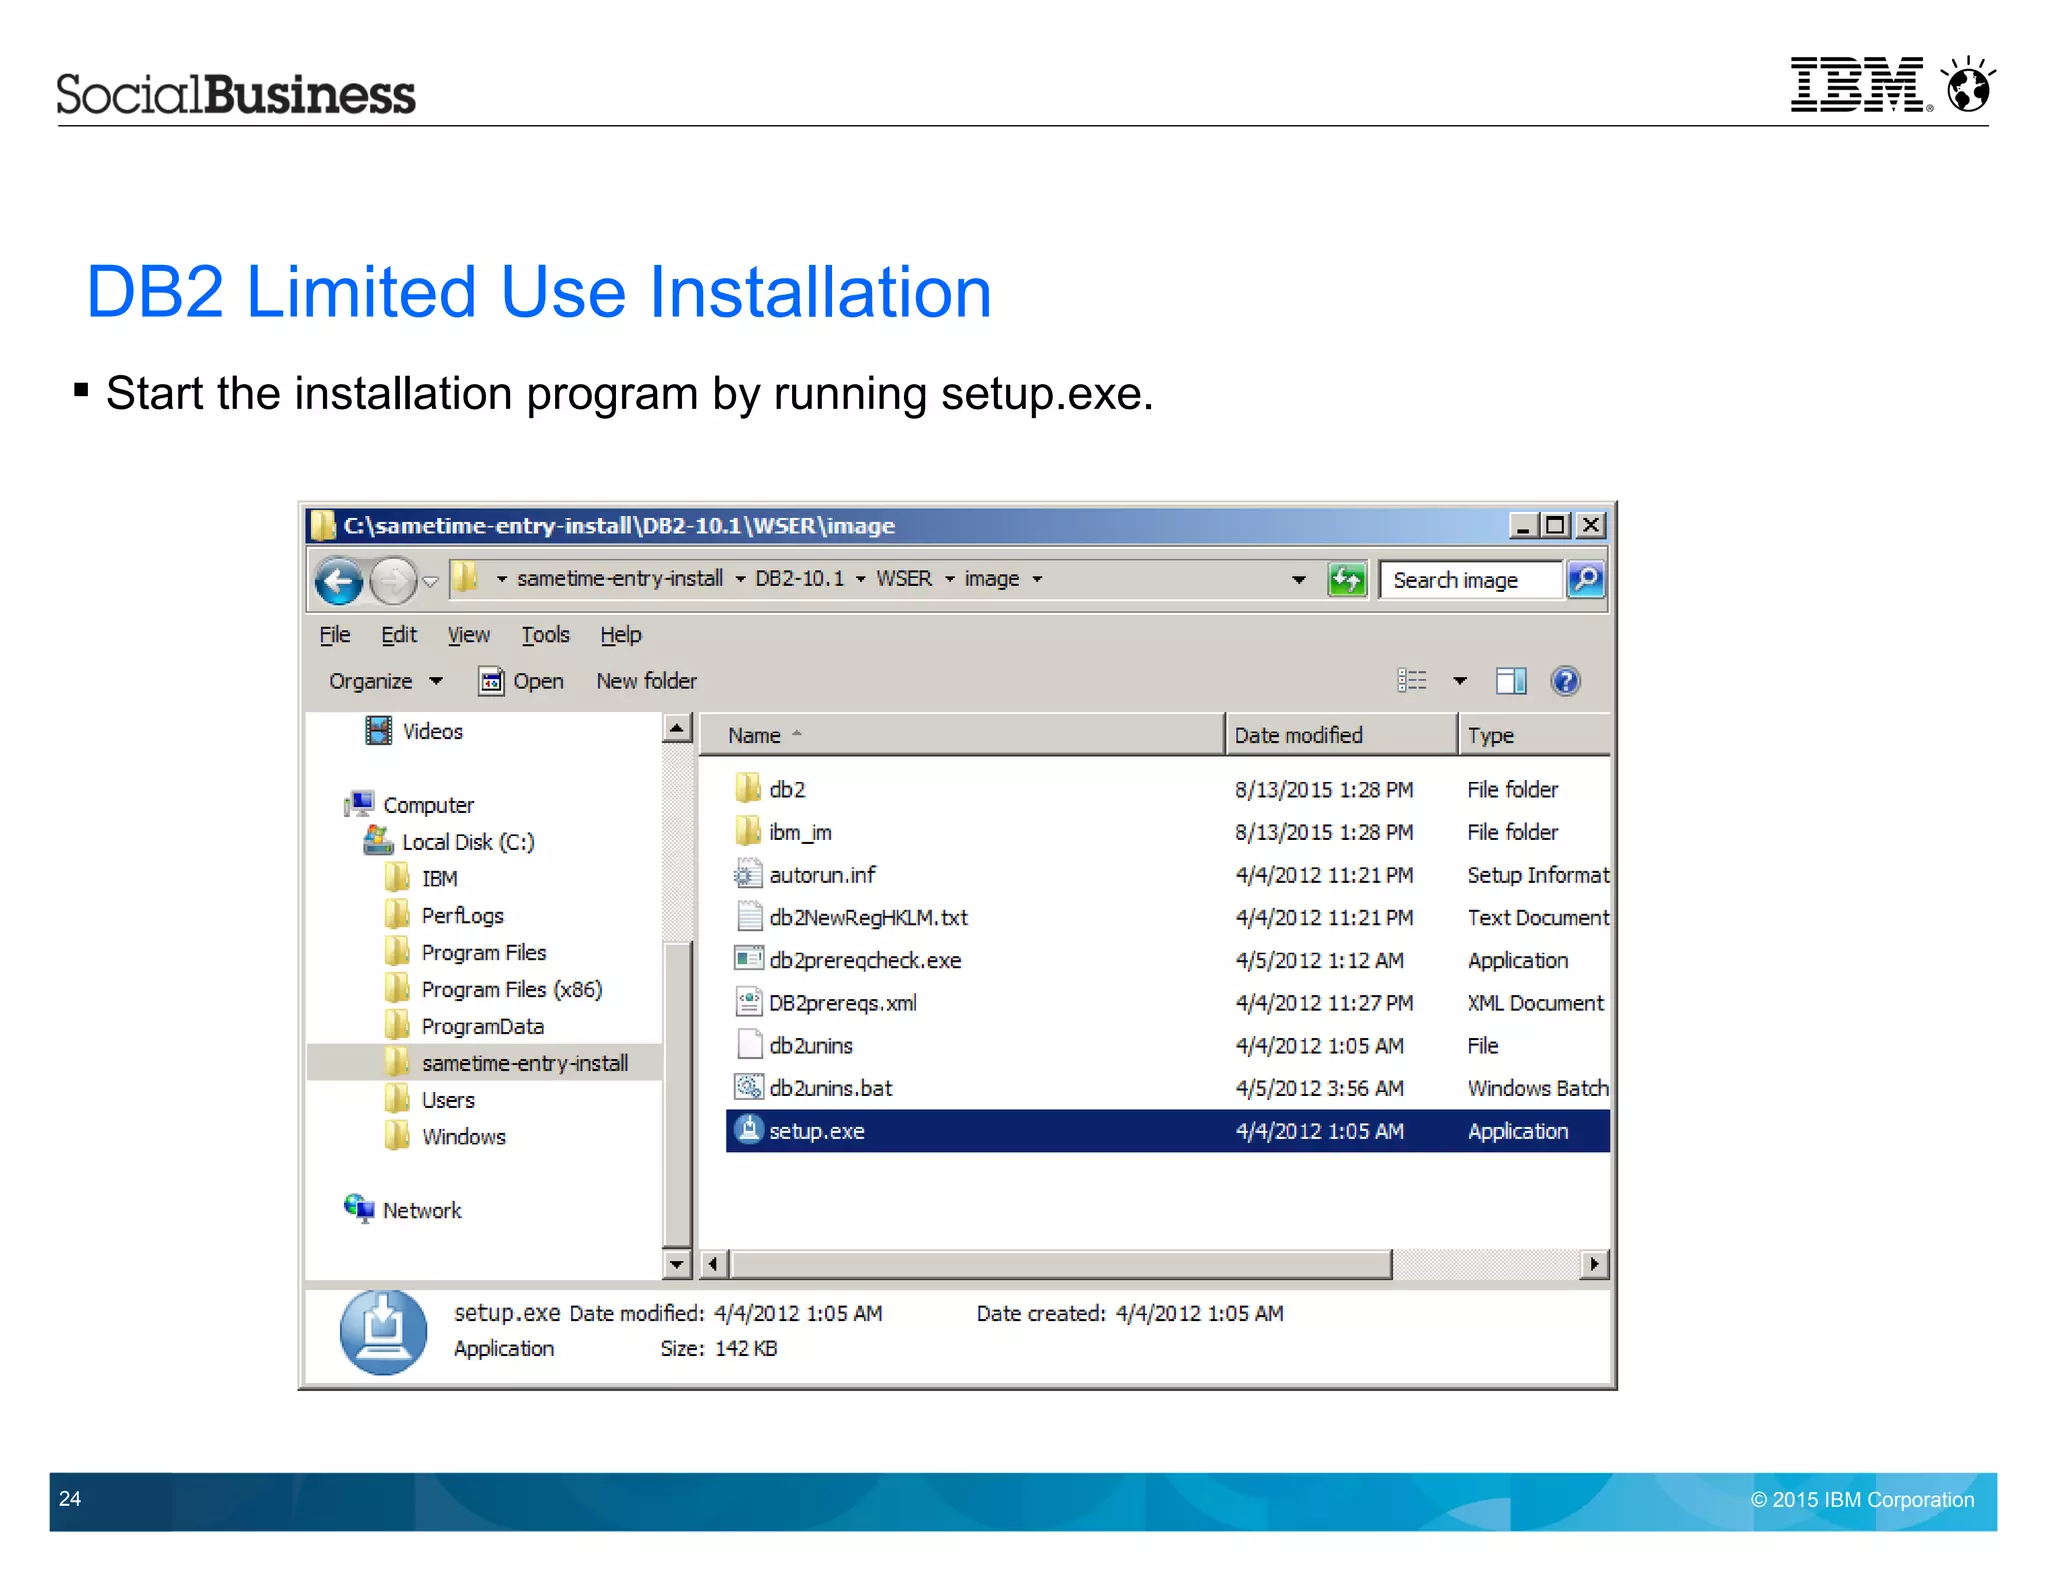Click the autorun.inf file icon

coord(748,876)
